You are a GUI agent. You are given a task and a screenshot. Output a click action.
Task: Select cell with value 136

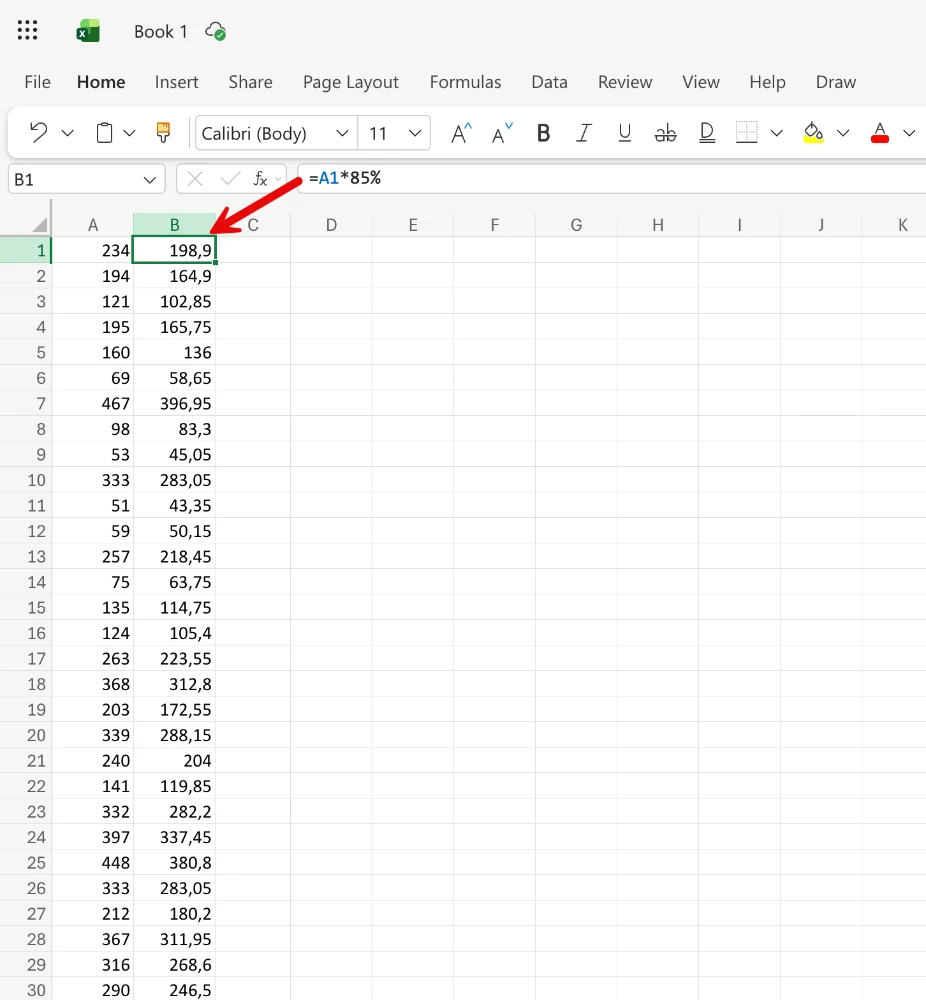pos(174,351)
